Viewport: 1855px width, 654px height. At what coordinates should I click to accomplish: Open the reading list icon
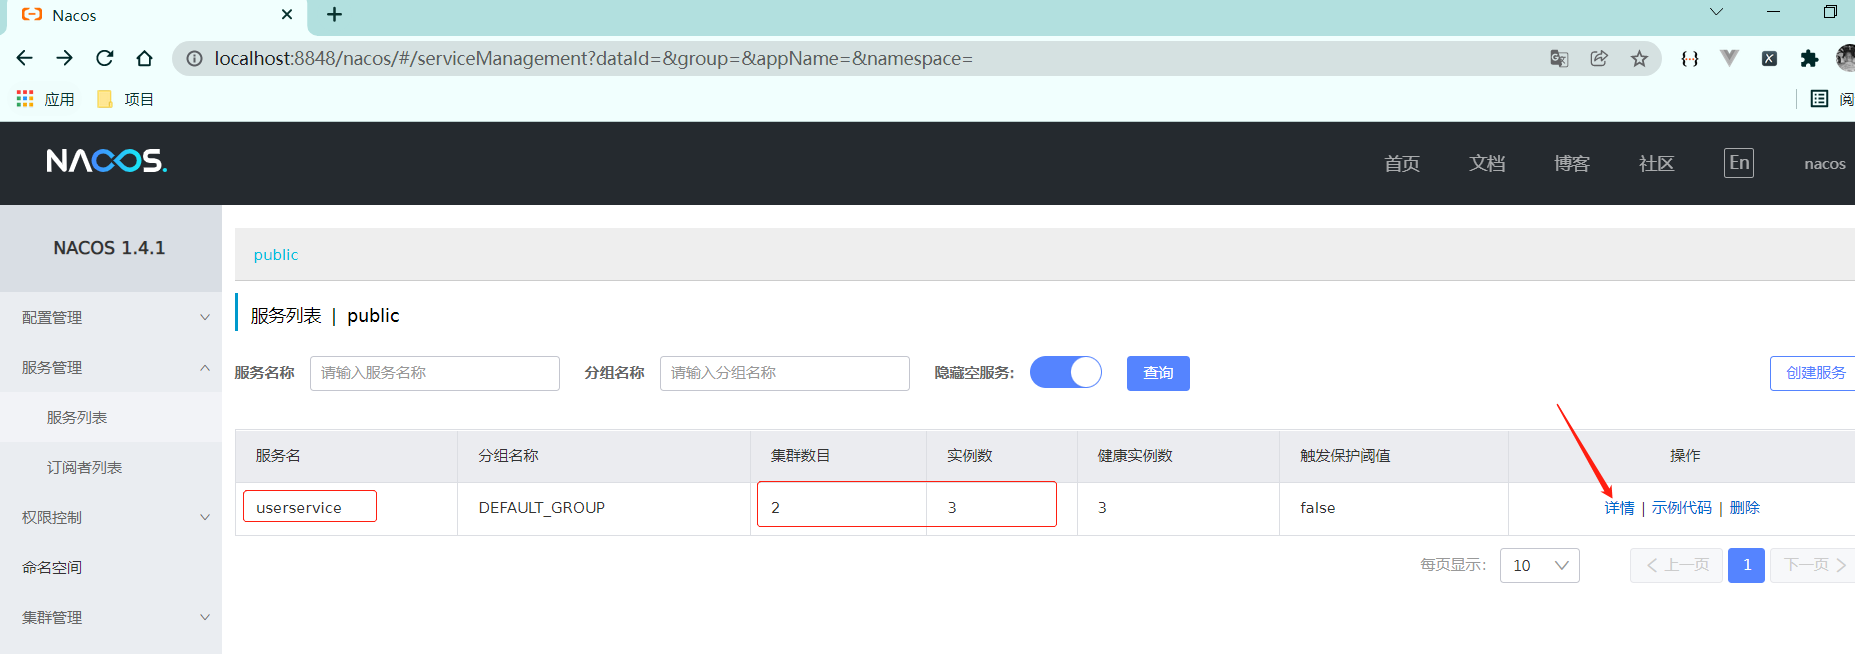tap(1820, 98)
